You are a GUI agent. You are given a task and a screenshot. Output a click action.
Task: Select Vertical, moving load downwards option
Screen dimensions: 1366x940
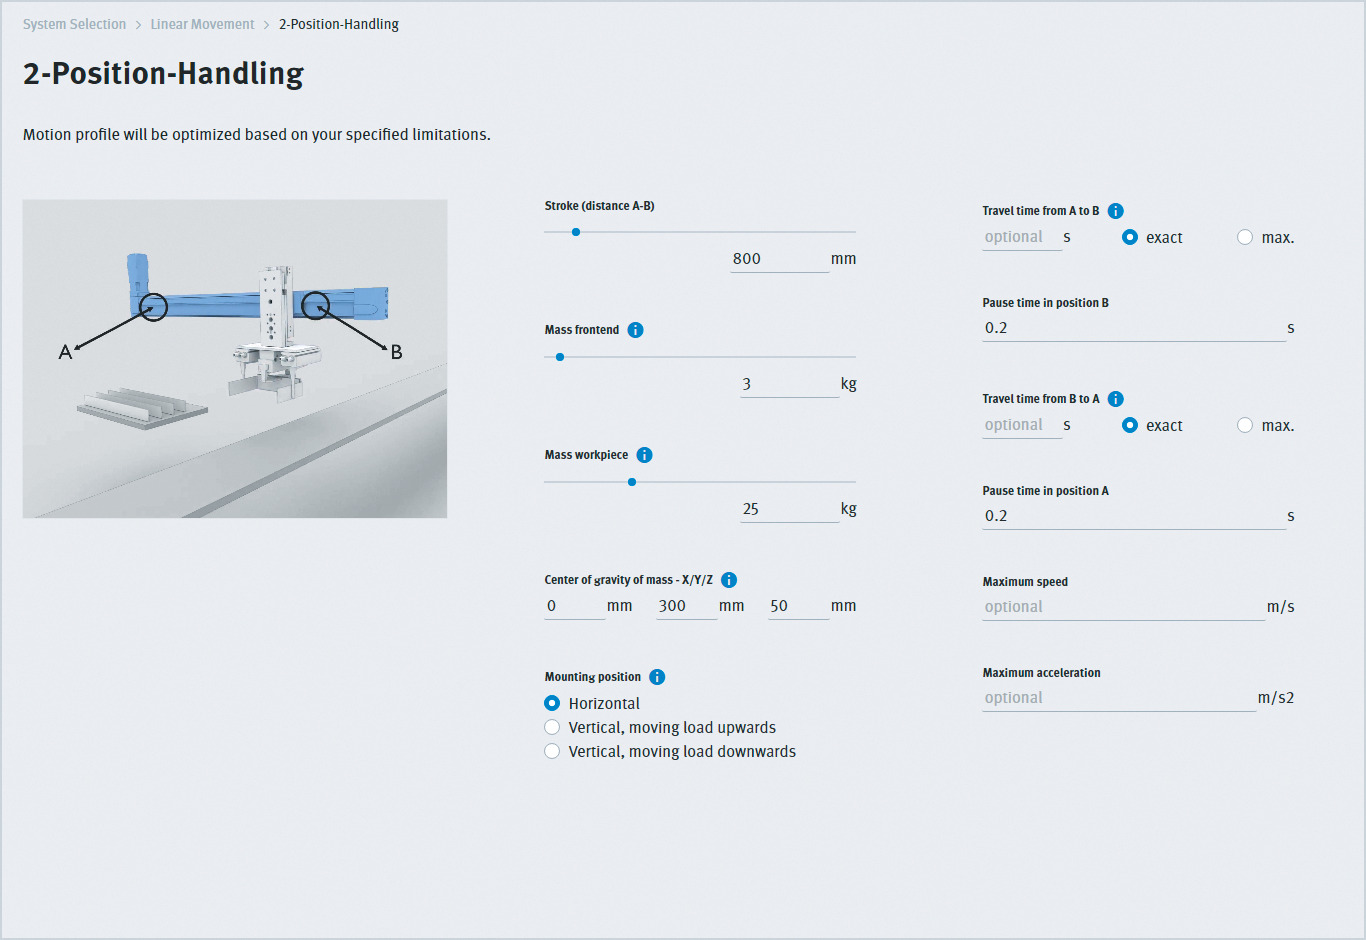(552, 751)
